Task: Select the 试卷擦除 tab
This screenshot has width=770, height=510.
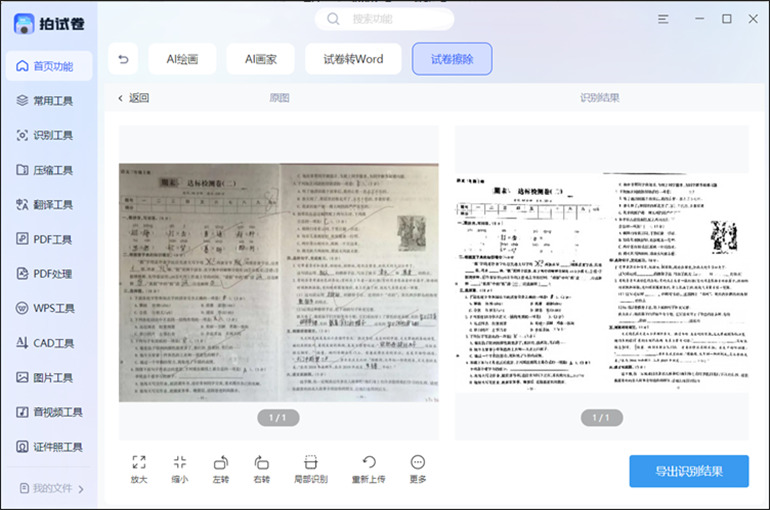Action: tap(452, 59)
